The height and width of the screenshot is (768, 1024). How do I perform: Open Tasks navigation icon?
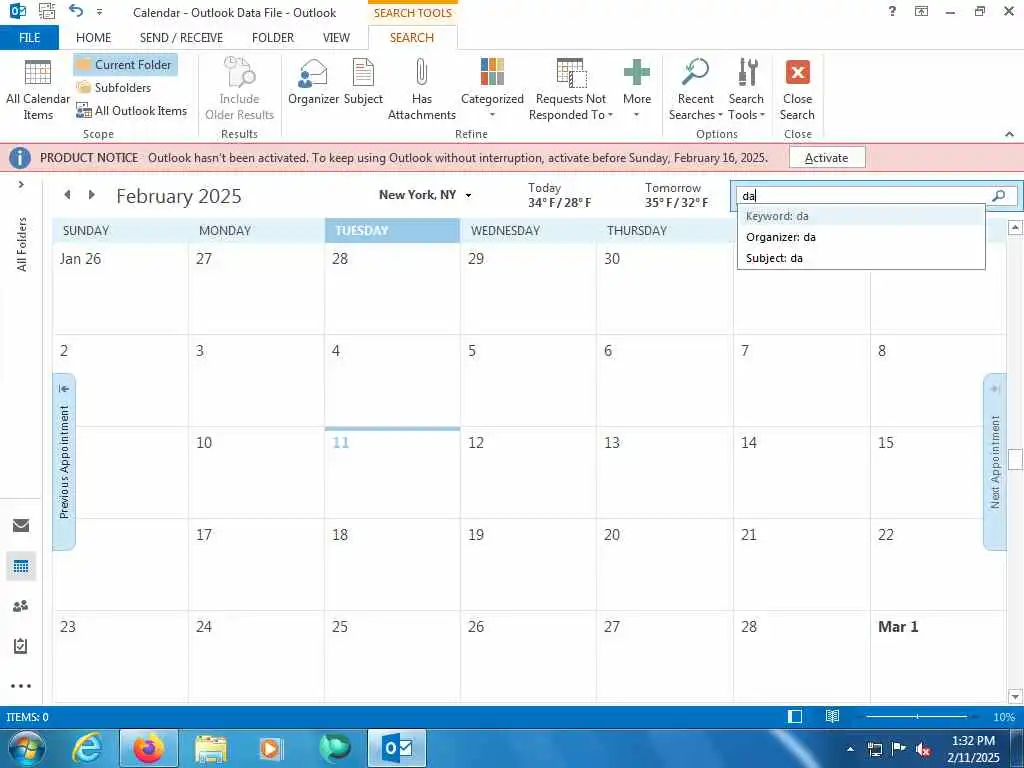tap(21, 646)
